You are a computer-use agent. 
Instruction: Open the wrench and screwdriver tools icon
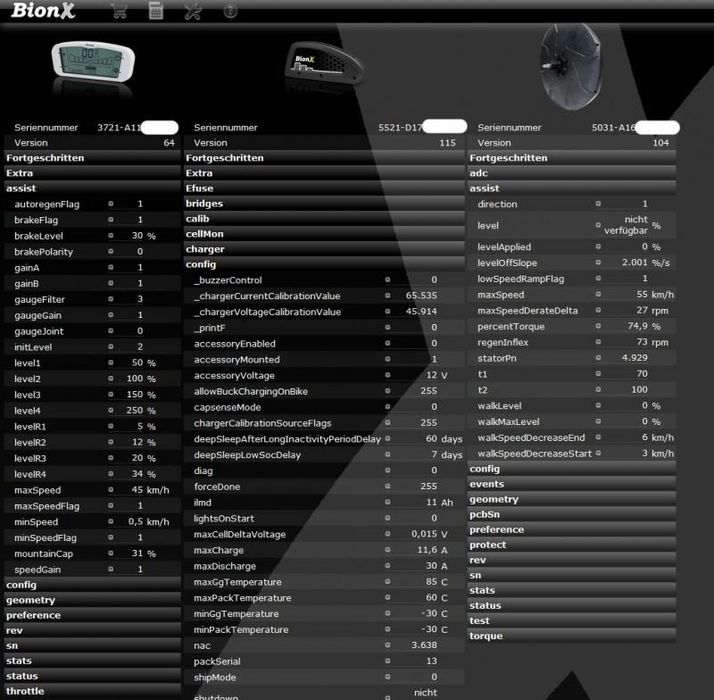pyautogui.click(x=193, y=11)
